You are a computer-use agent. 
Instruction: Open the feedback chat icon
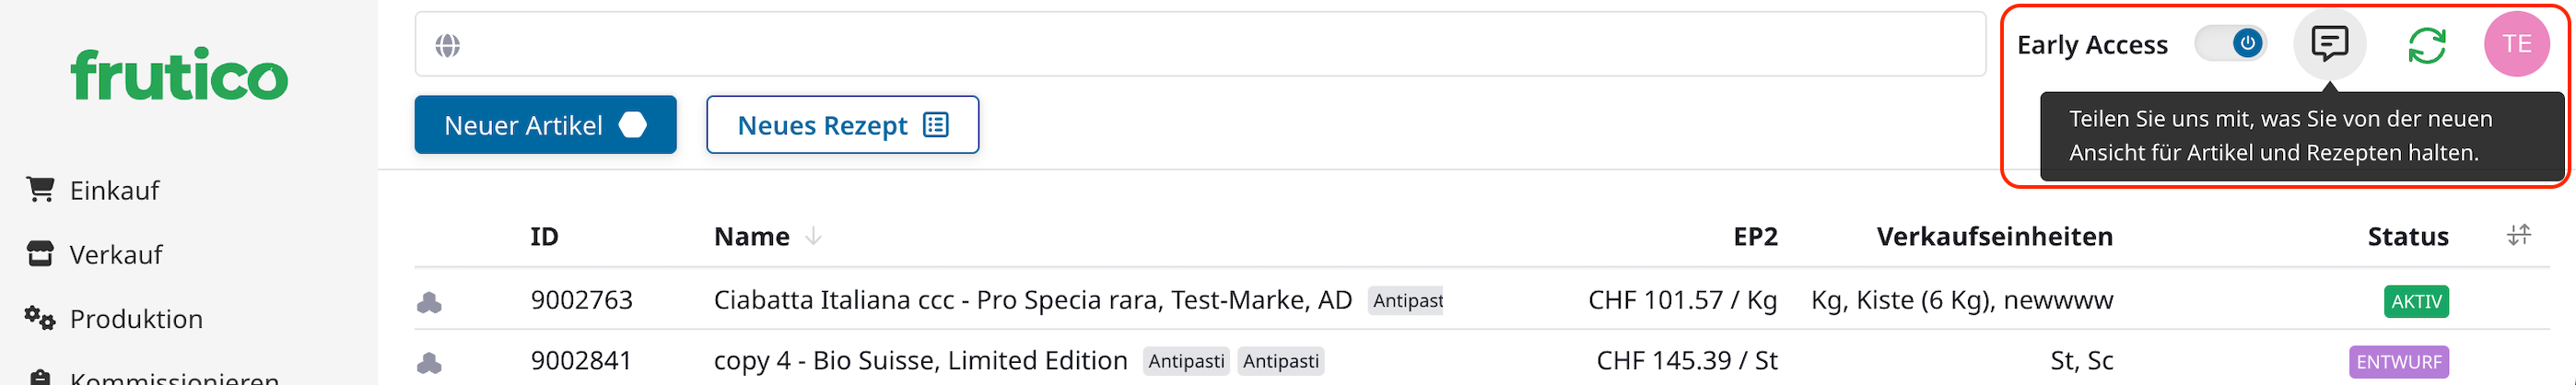point(2328,44)
